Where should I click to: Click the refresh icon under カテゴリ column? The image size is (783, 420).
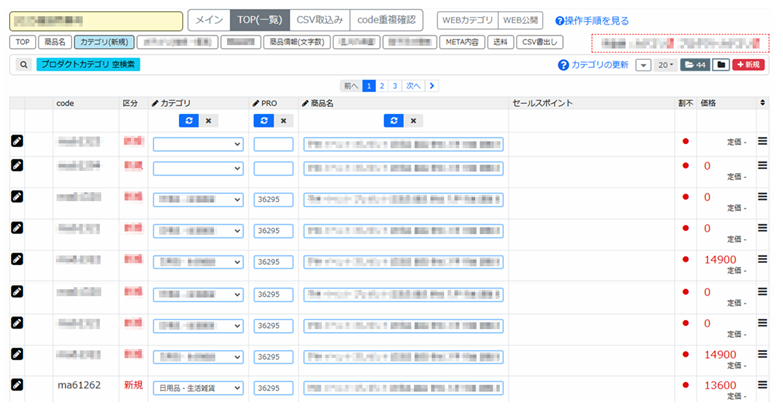point(188,120)
